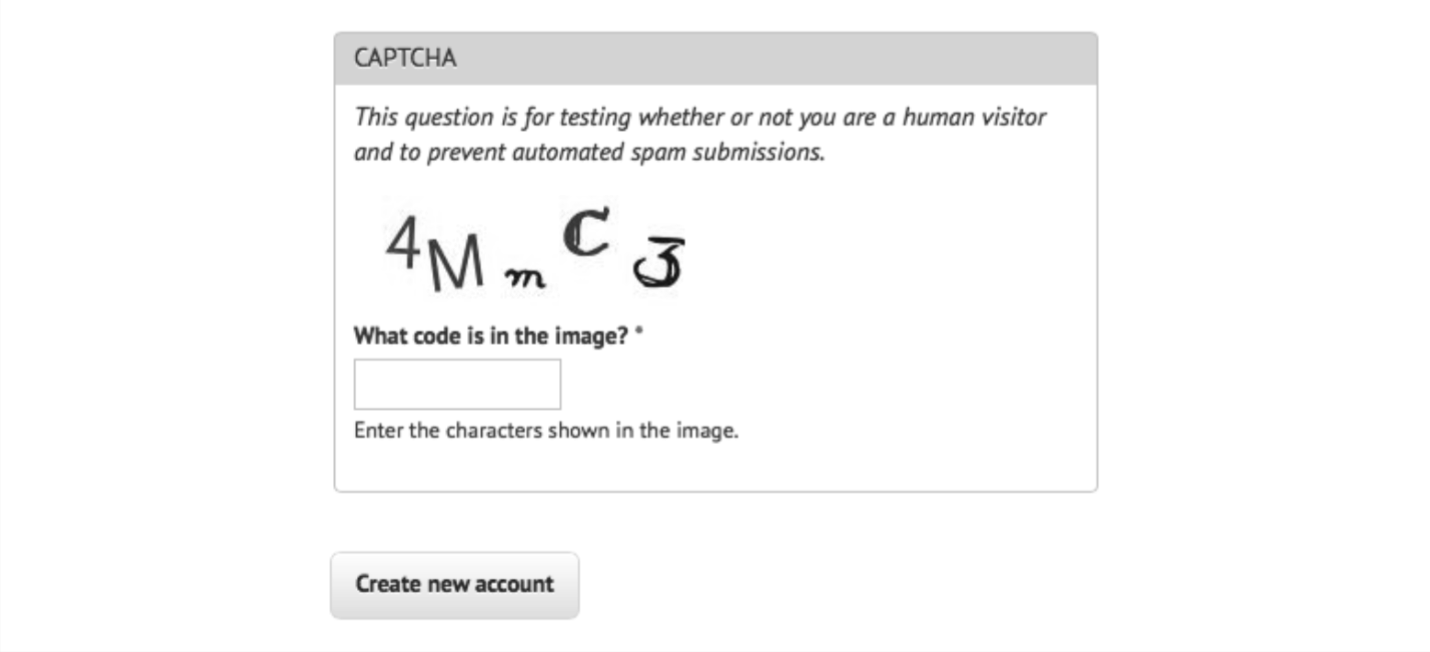Viewport: 1430px width, 652px height.
Task: Click the word "image" in the code label
Action: (x=597, y=336)
